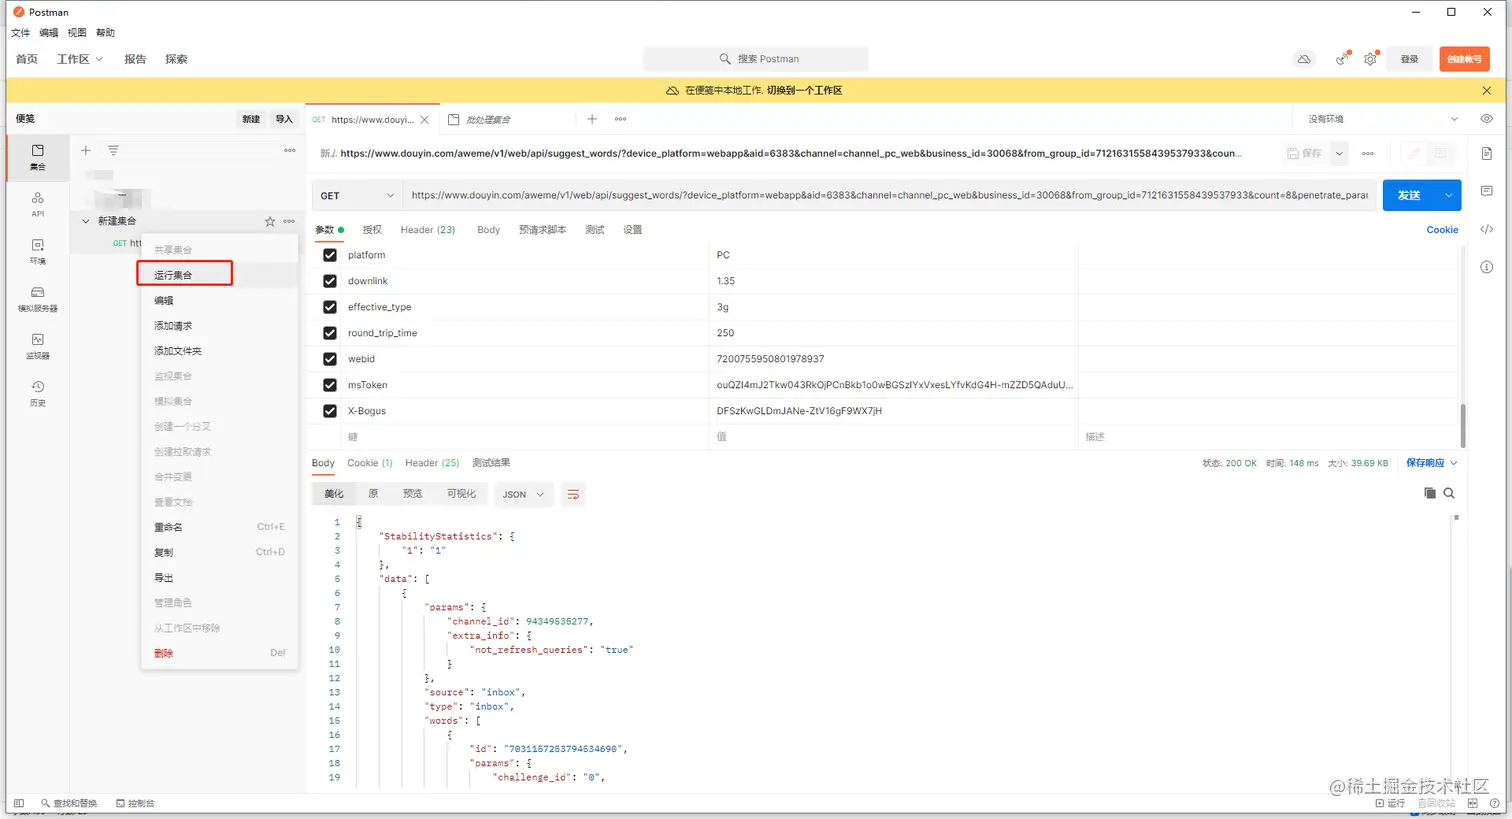Image resolution: width=1512 pixels, height=819 pixels.
Task: Open the tab bar's three-dot options
Action: coord(620,119)
